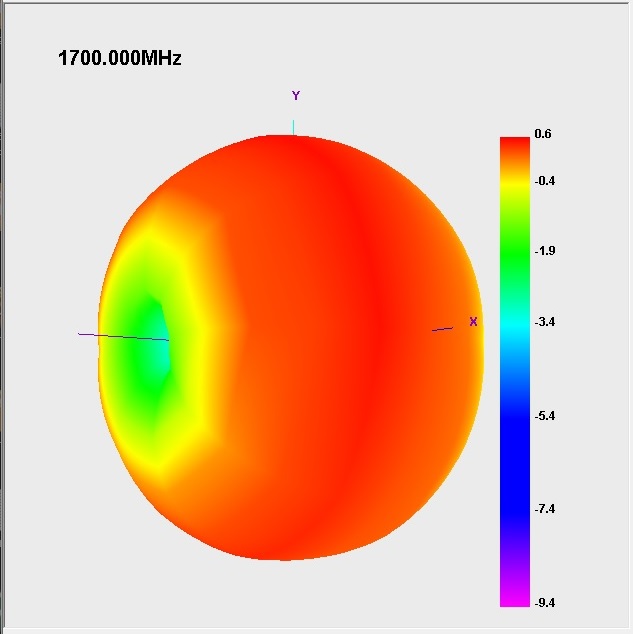This screenshot has width=633, height=634.
Task: Click the X axis label
Action: [473, 322]
